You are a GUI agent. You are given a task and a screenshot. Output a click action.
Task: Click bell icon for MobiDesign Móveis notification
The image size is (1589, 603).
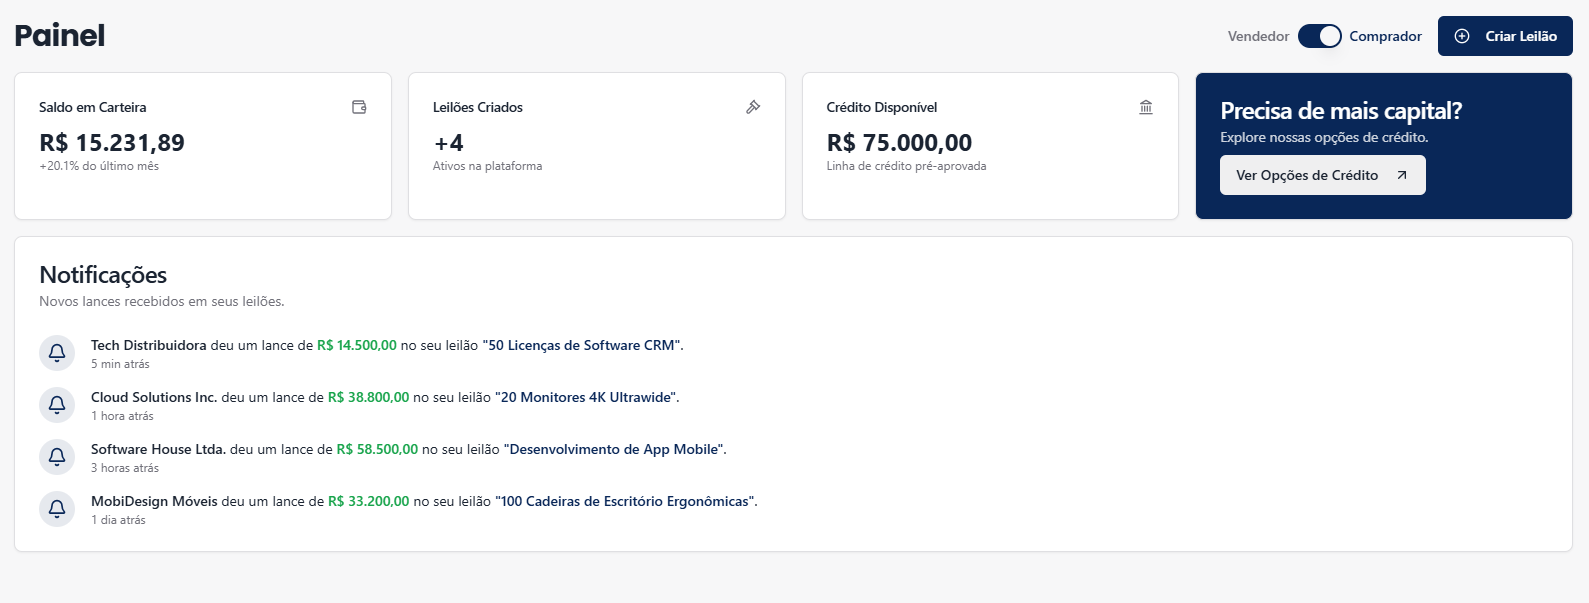(57, 509)
